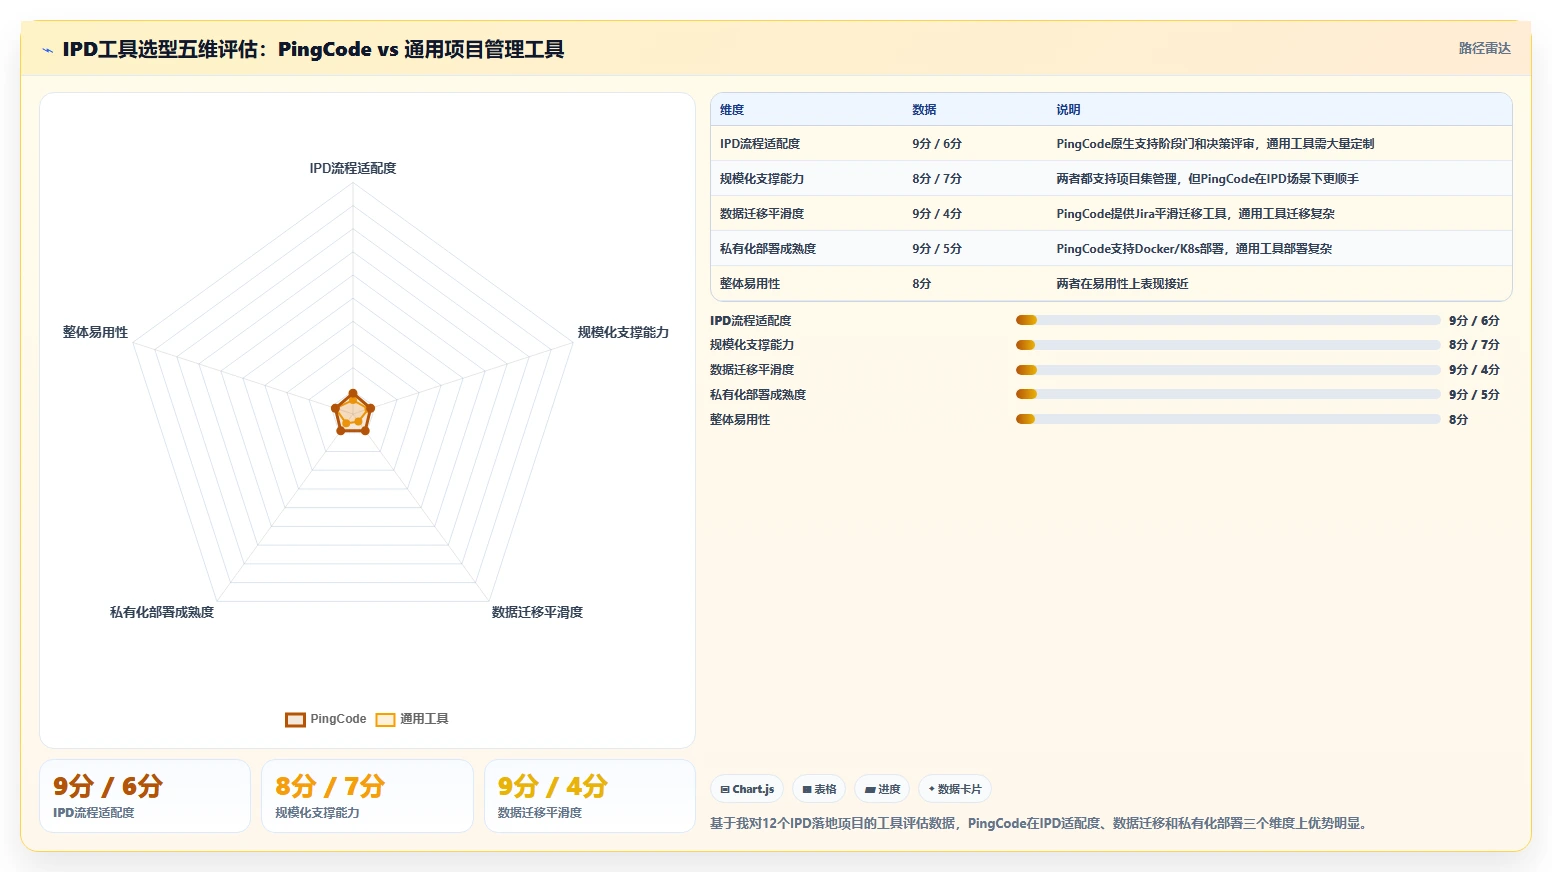The image size is (1552, 872).
Task: Click the 规模化支撑能力 progress bar
Action: click(x=1228, y=345)
